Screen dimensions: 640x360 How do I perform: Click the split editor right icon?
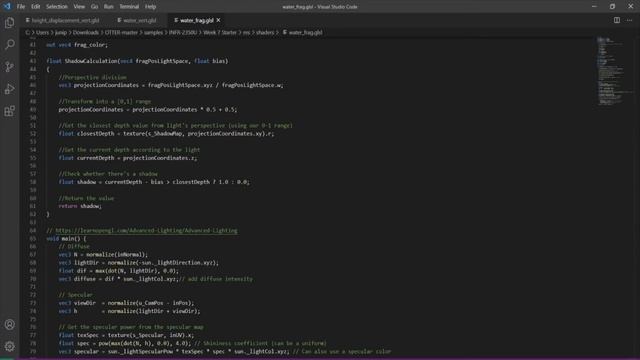(x=617, y=20)
